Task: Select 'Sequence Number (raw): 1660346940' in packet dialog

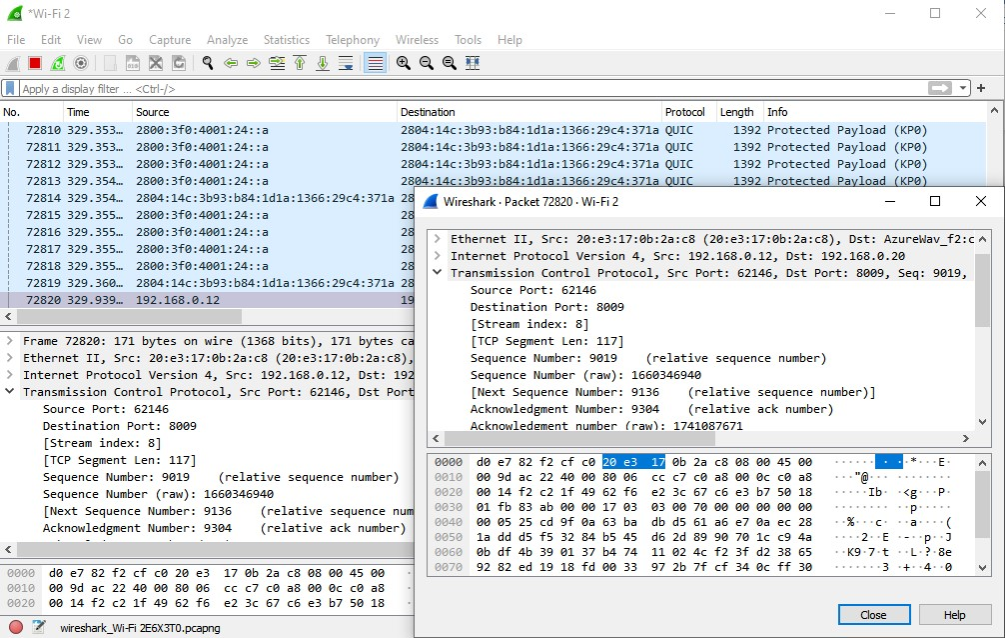Action: (585, 375)
